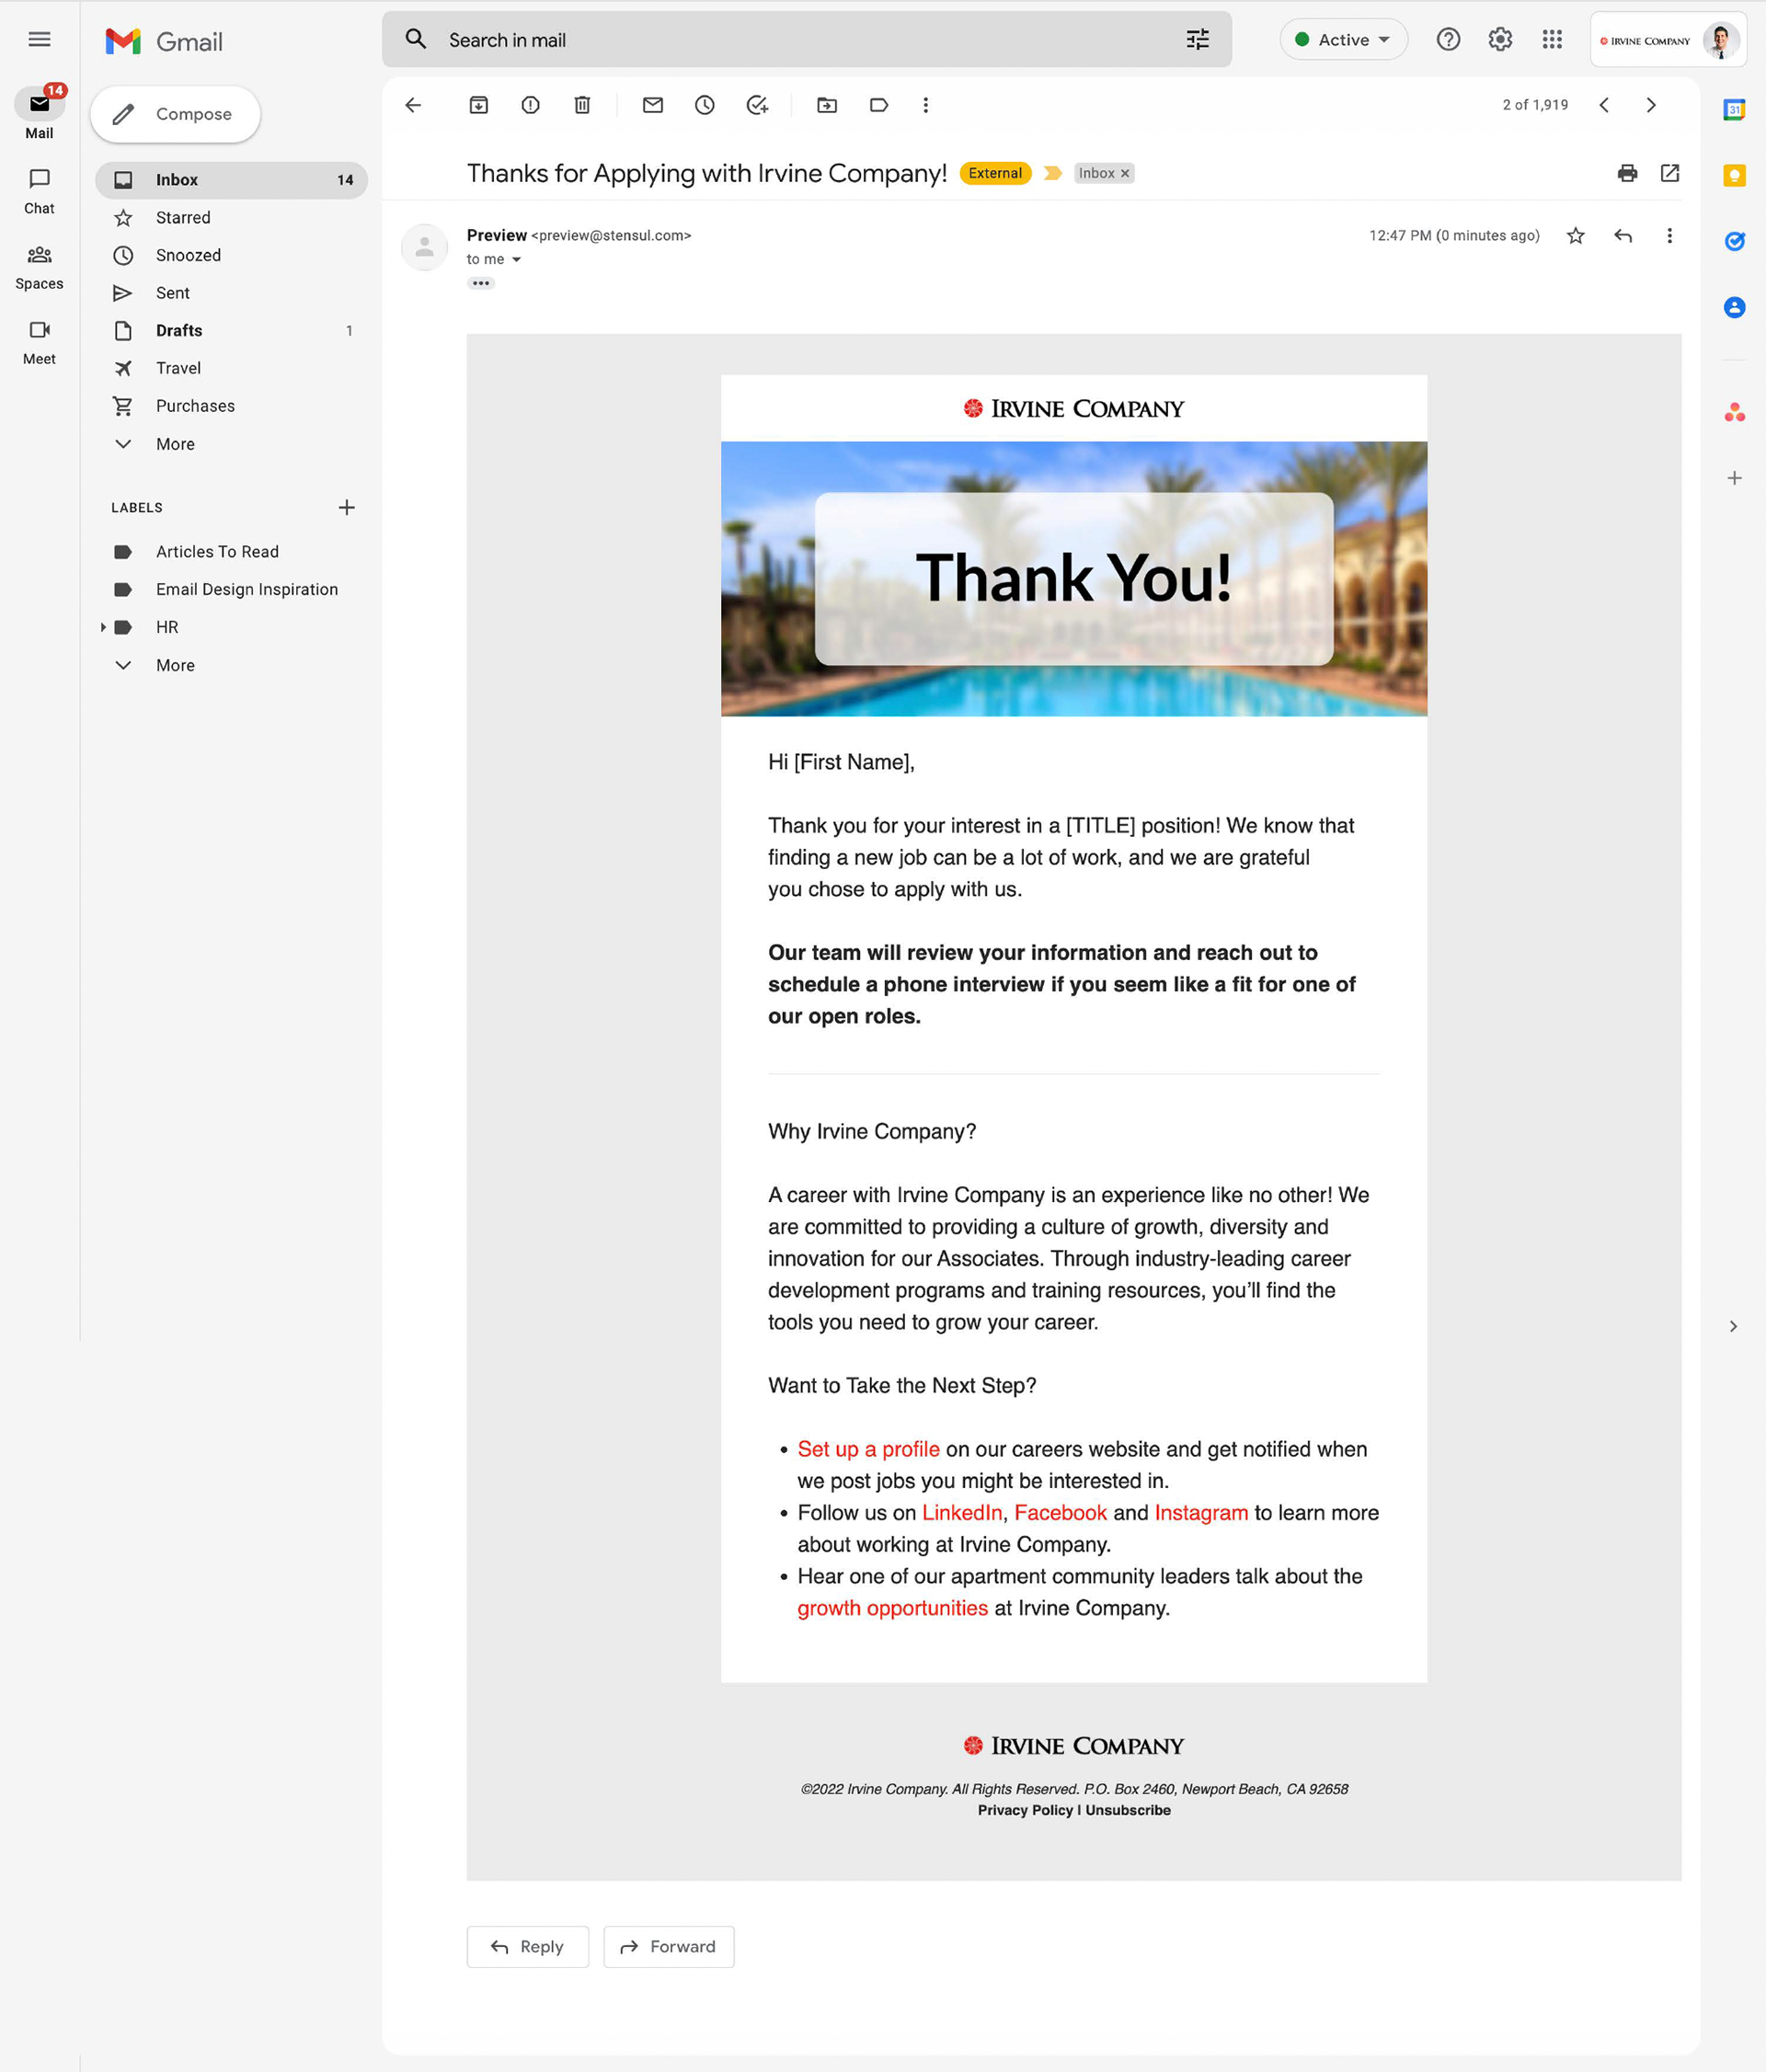Remove the Inbox label from message
This screenshot has height=2072, width=1766.
pyautogui.click(x=1125, y=174)
